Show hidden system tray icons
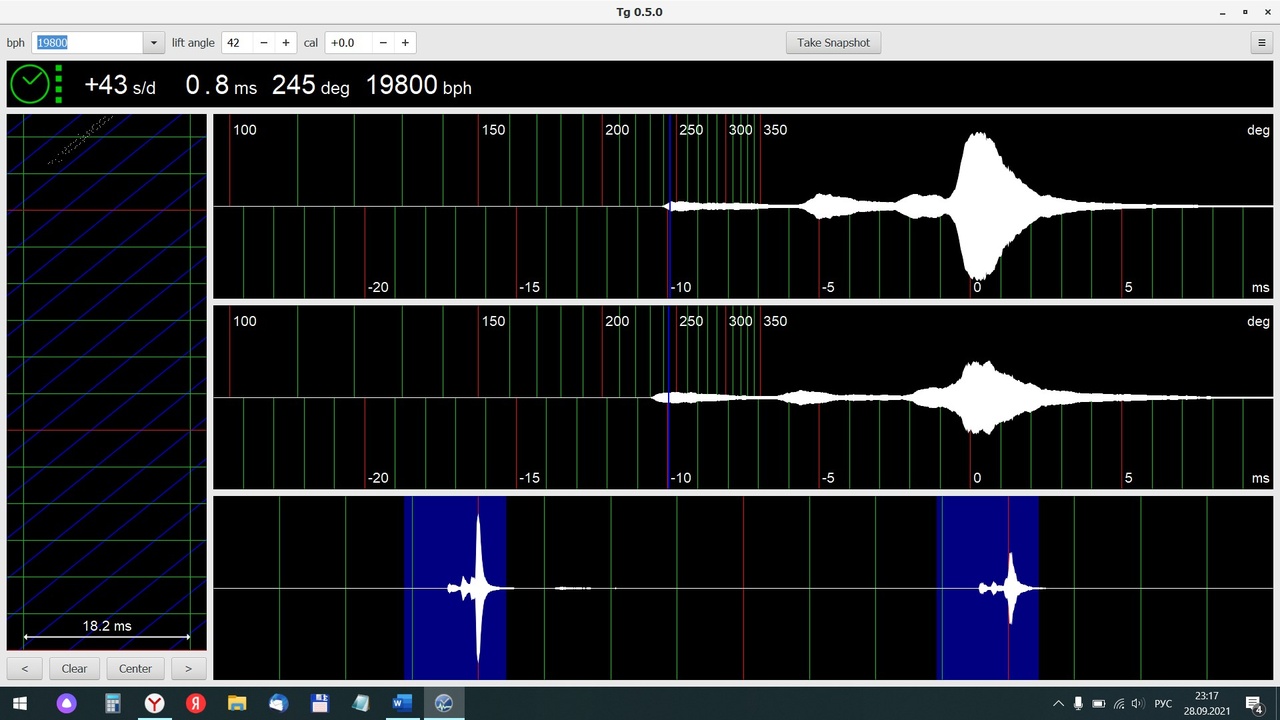The width and height of the screenshot is (1280, 720). tap(1058, 704)
